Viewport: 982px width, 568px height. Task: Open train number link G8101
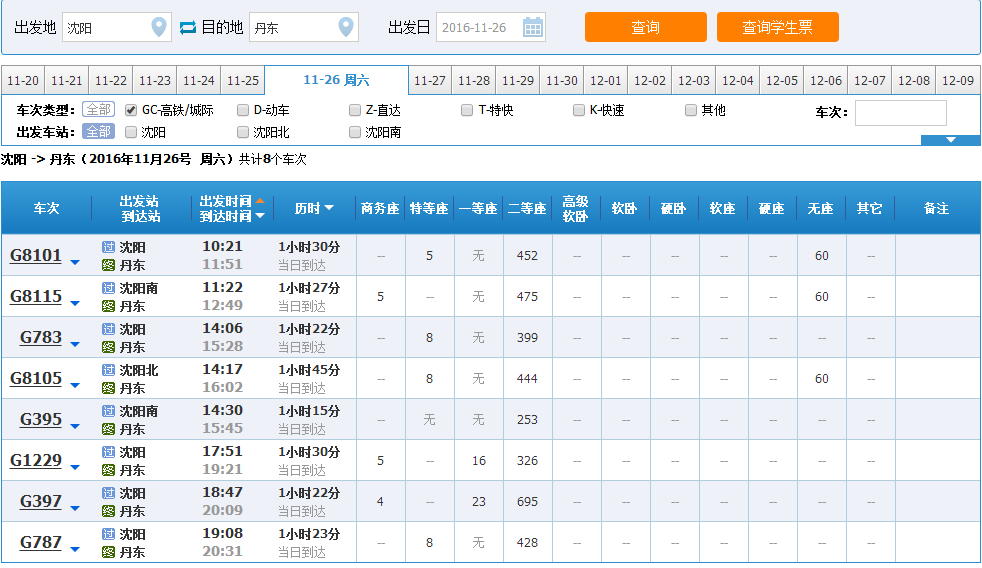(36, 256)
